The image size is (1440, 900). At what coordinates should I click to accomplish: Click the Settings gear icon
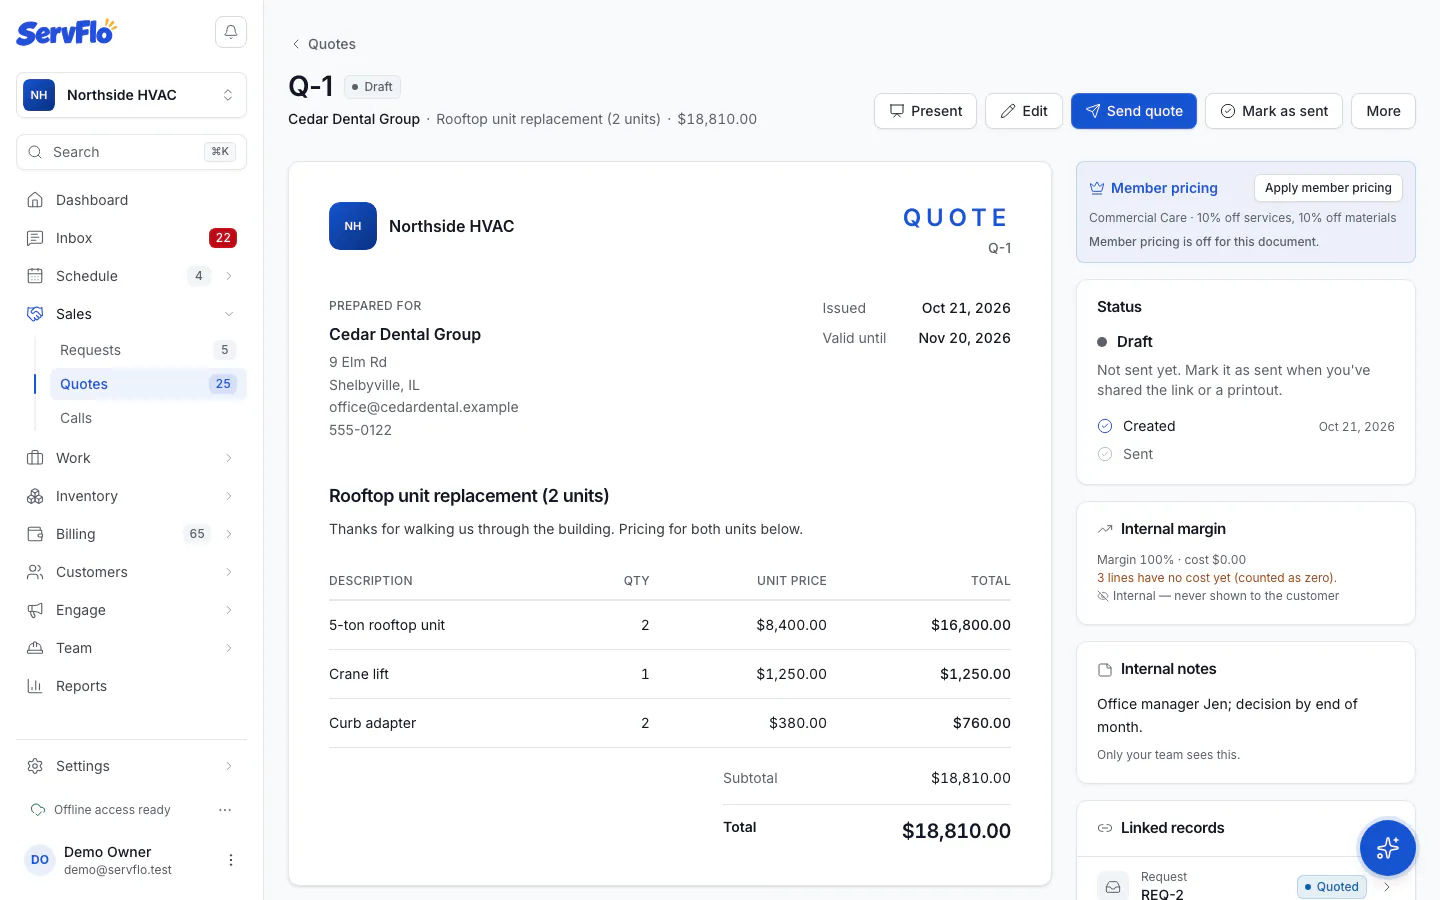point(35,766)
